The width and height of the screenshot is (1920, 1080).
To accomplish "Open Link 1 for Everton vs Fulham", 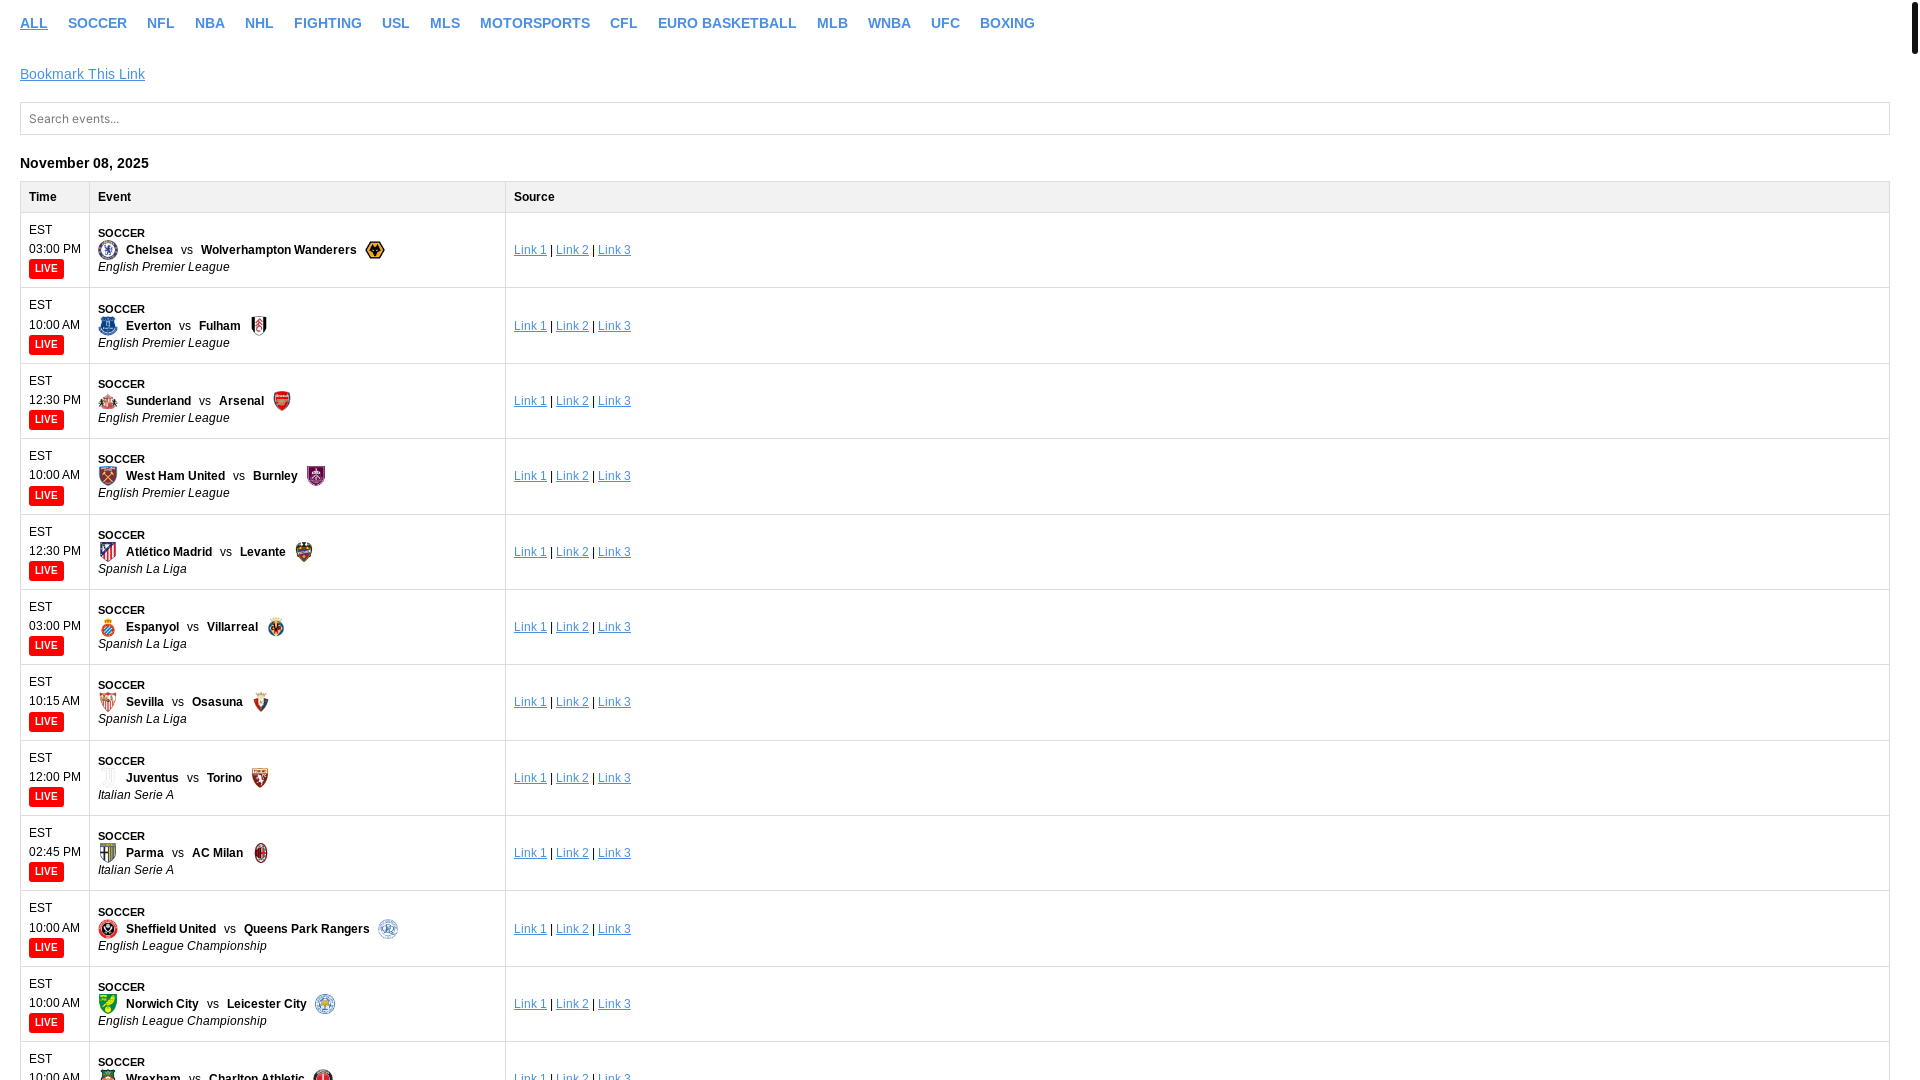I will [x=530, y=326].
